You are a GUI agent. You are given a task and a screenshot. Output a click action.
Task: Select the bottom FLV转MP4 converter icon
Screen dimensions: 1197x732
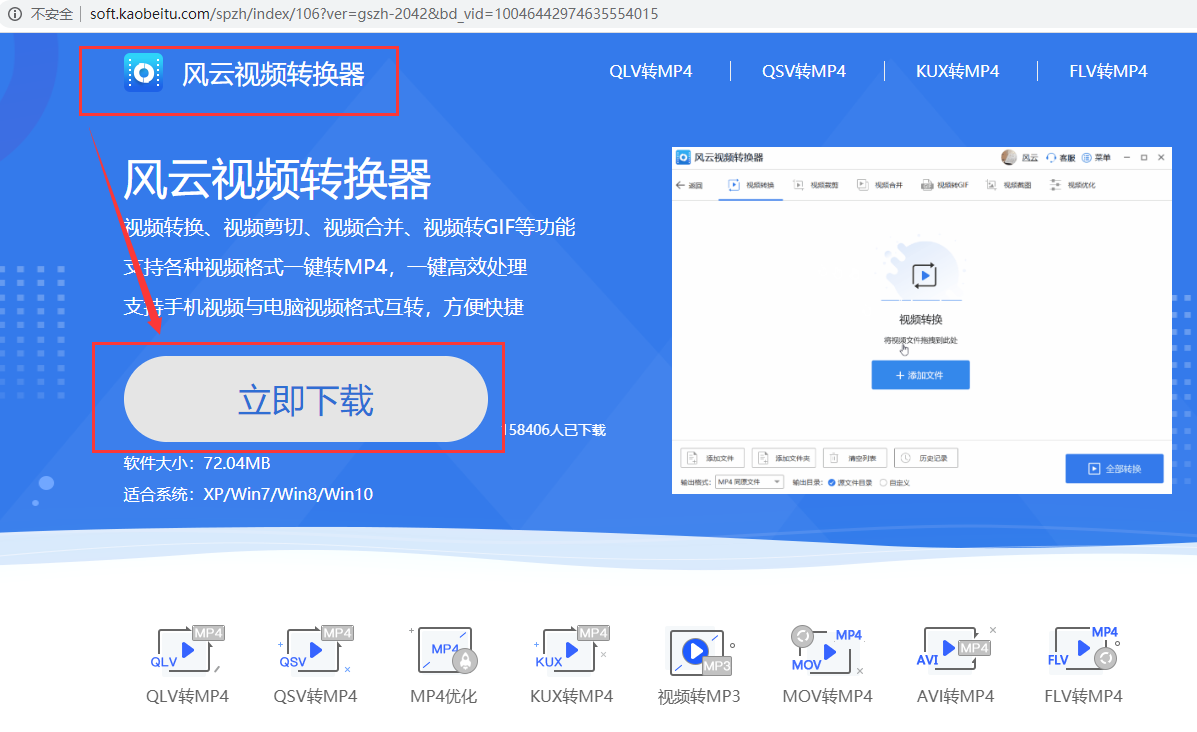[1083, 651]
